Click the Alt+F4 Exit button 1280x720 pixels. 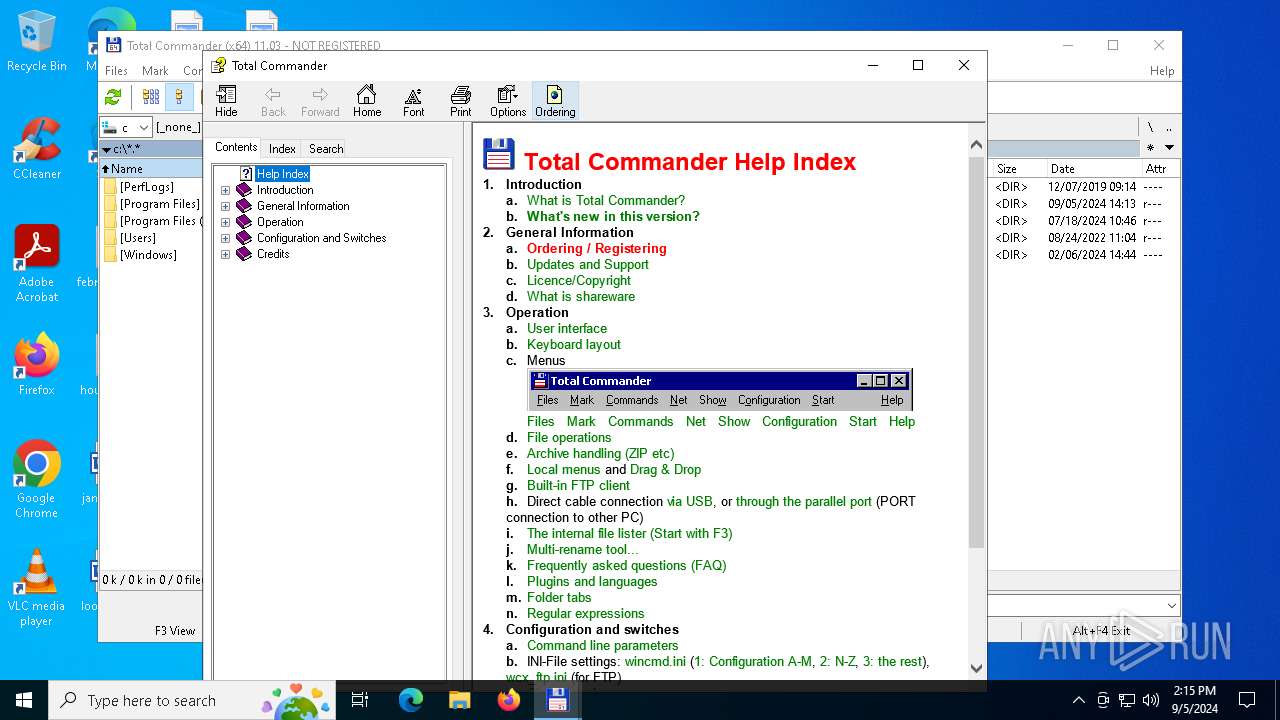point(1101,630)
